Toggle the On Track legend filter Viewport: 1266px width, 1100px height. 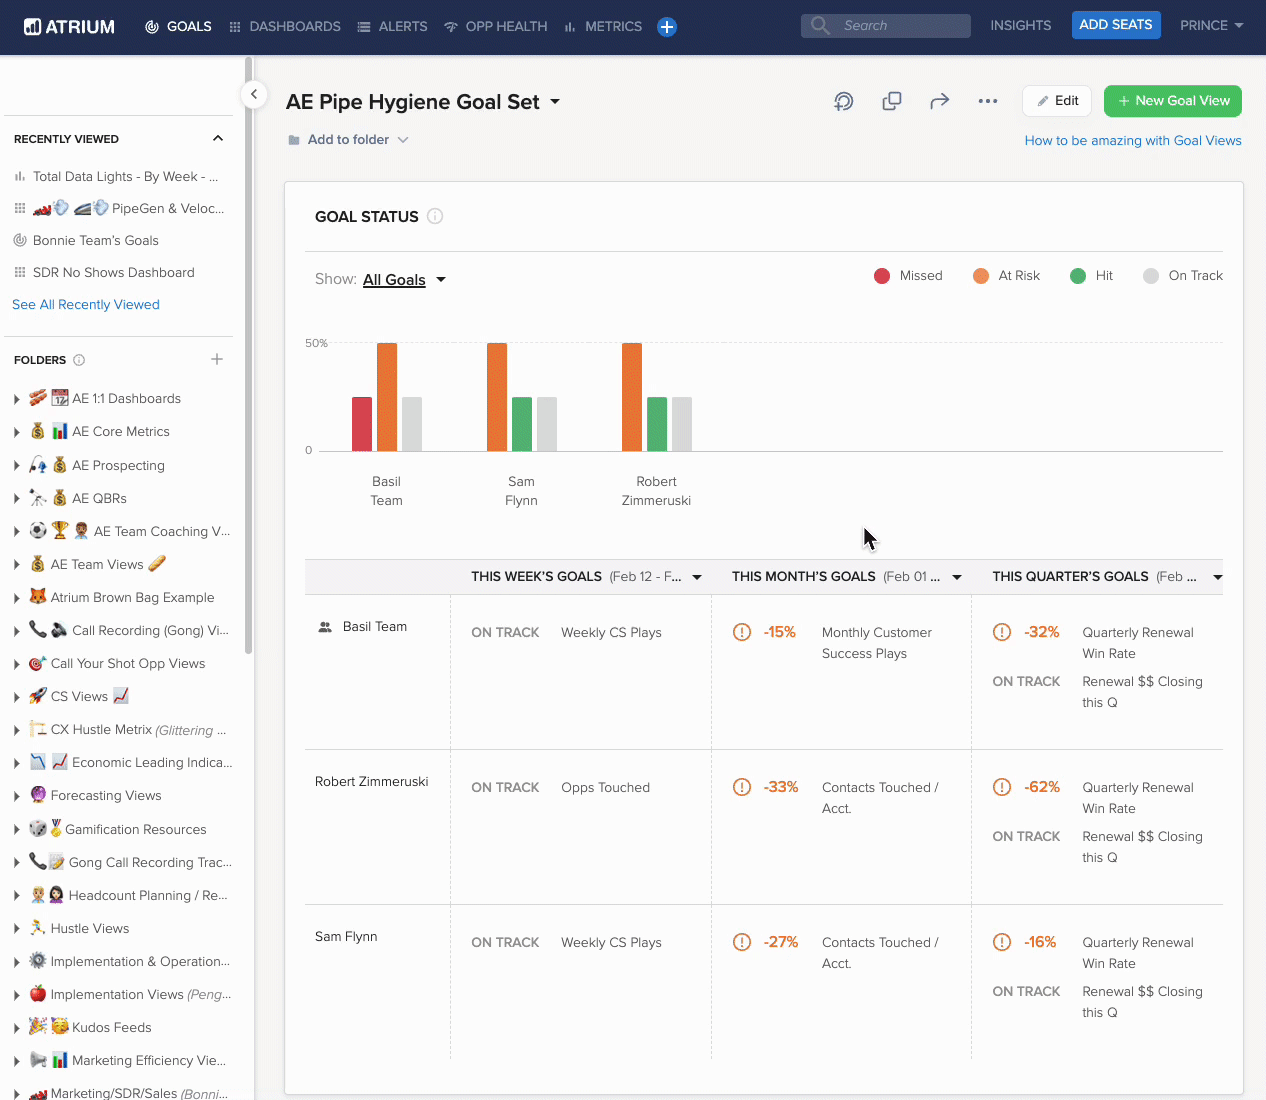1183,276
